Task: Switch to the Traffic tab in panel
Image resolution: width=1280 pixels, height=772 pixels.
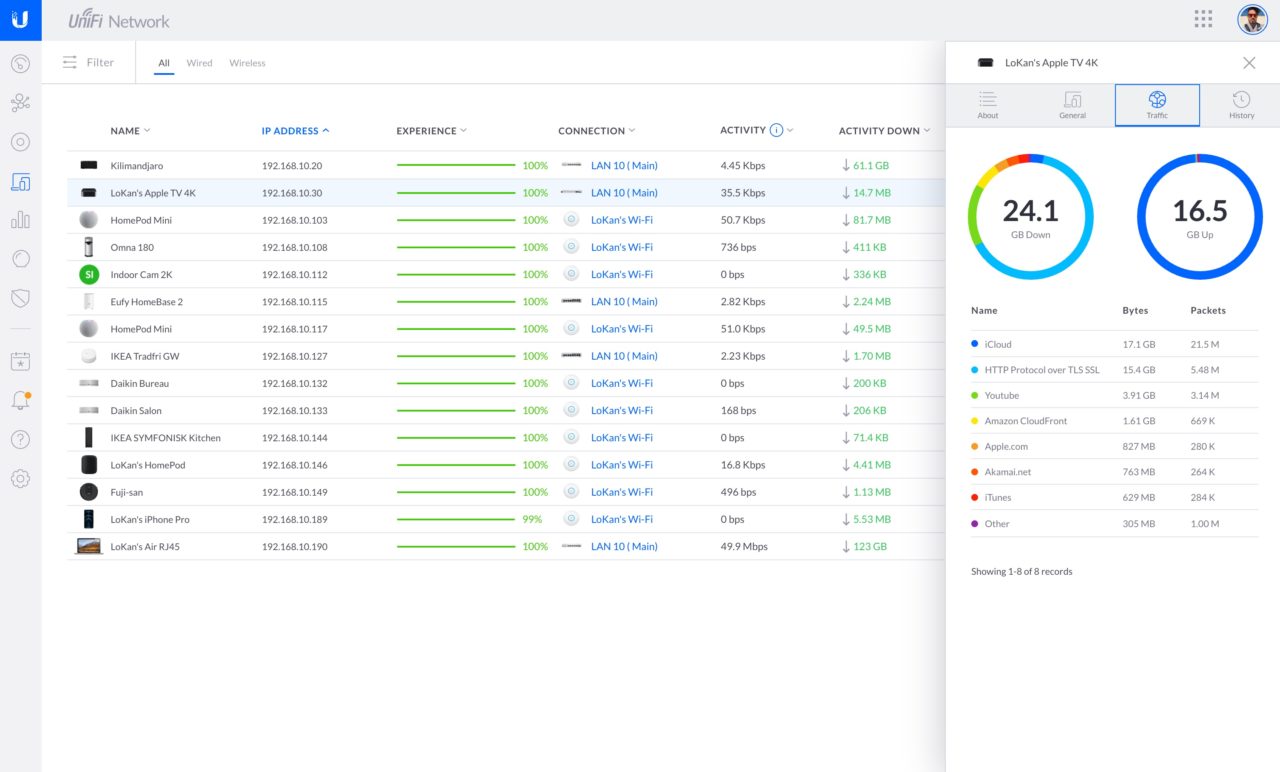Action: [1157, 105]
